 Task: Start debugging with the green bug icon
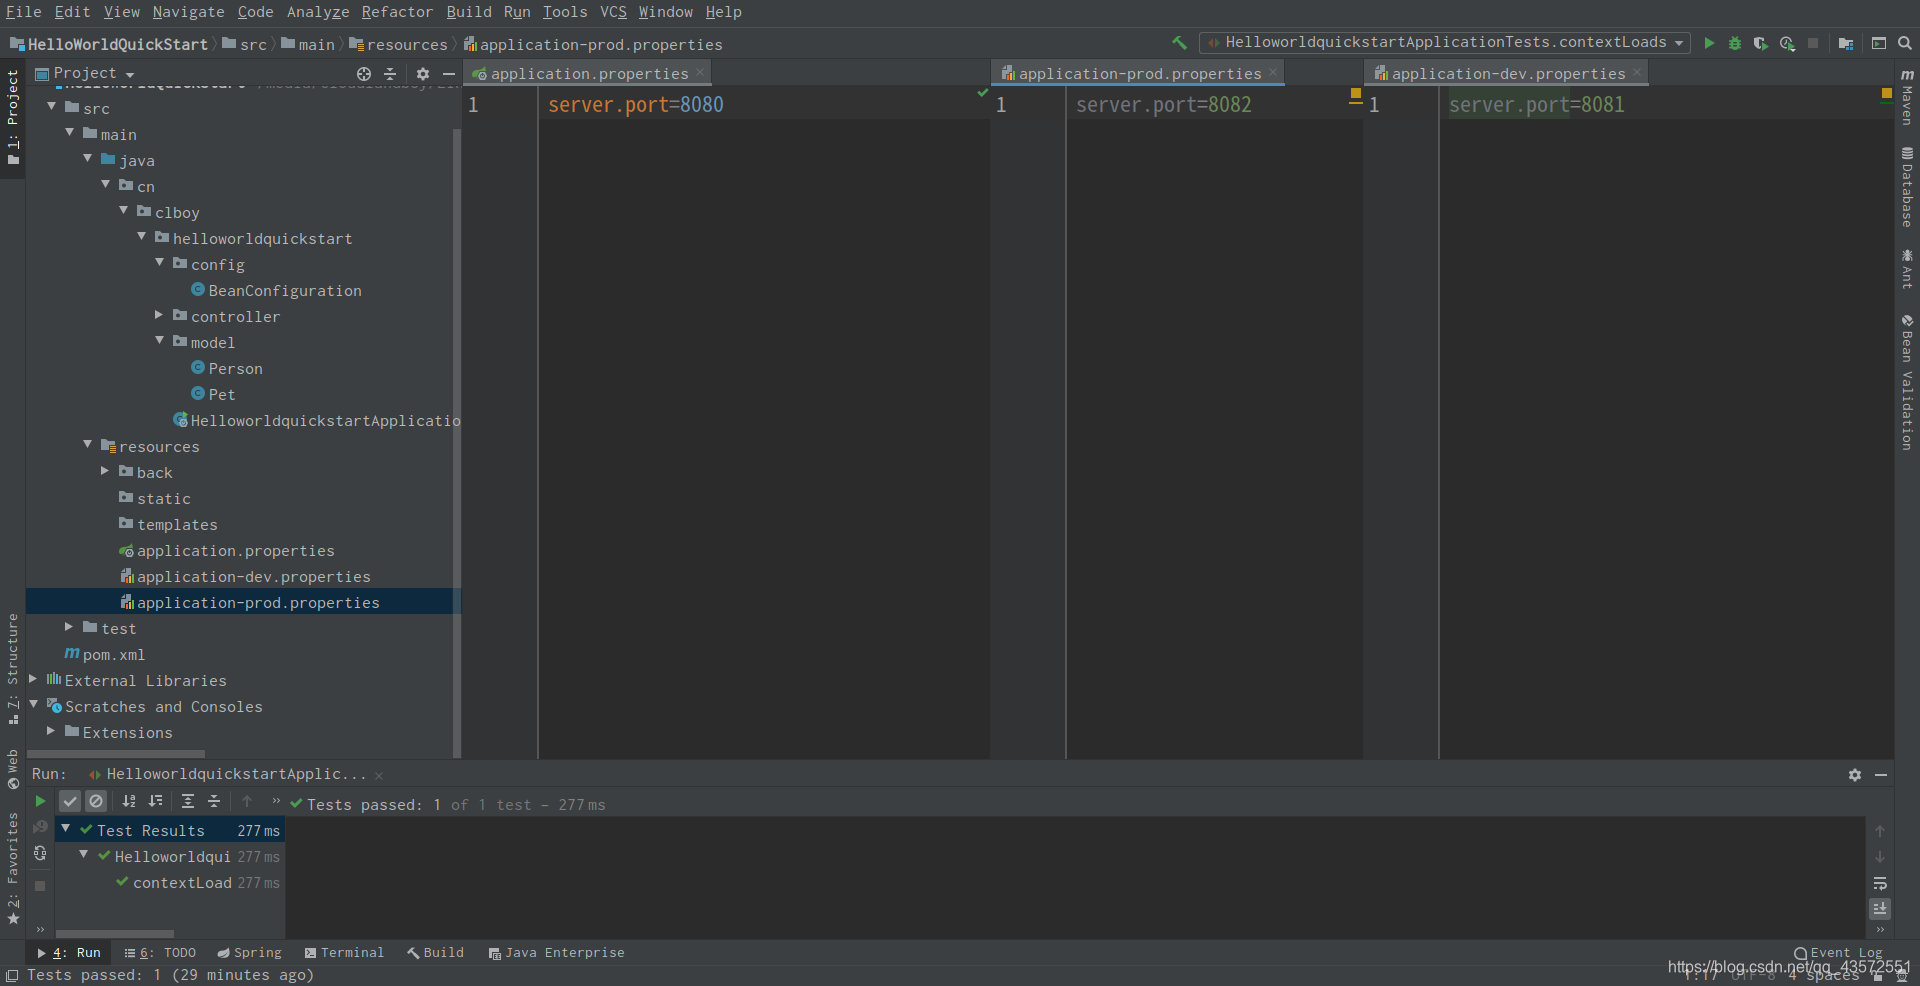click(1735, 43)
